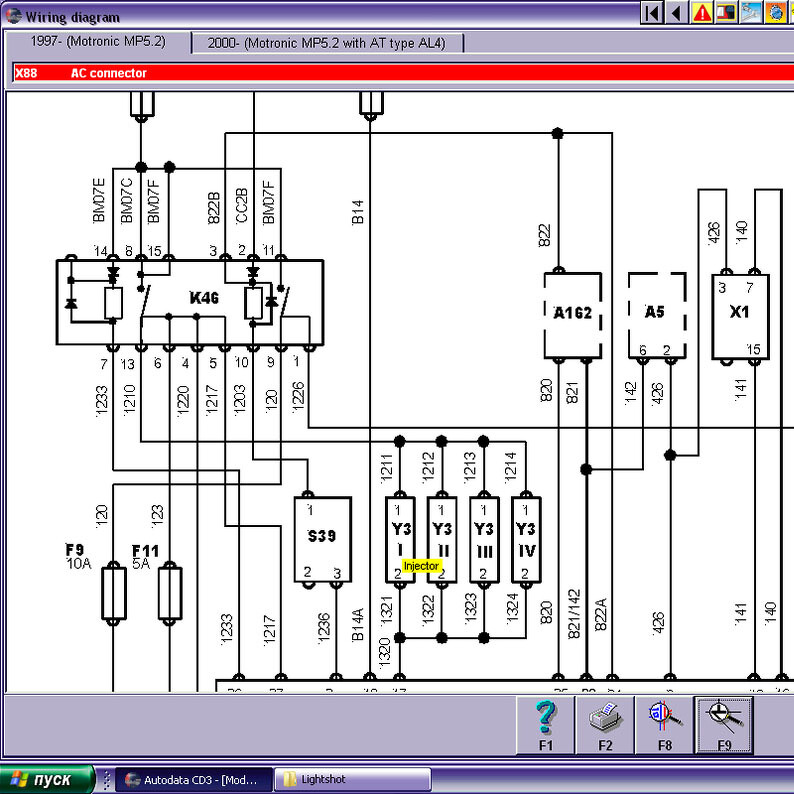Select fuse F11 5A symbol
Screen dimensions: 794x794
(170, 593)
